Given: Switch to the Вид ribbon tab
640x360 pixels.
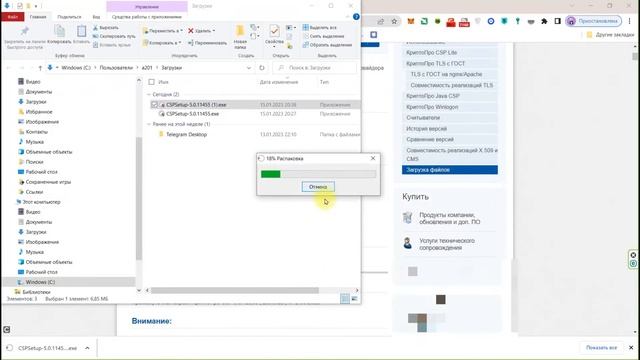Looking at the screenshot, I should coord(96,17).
